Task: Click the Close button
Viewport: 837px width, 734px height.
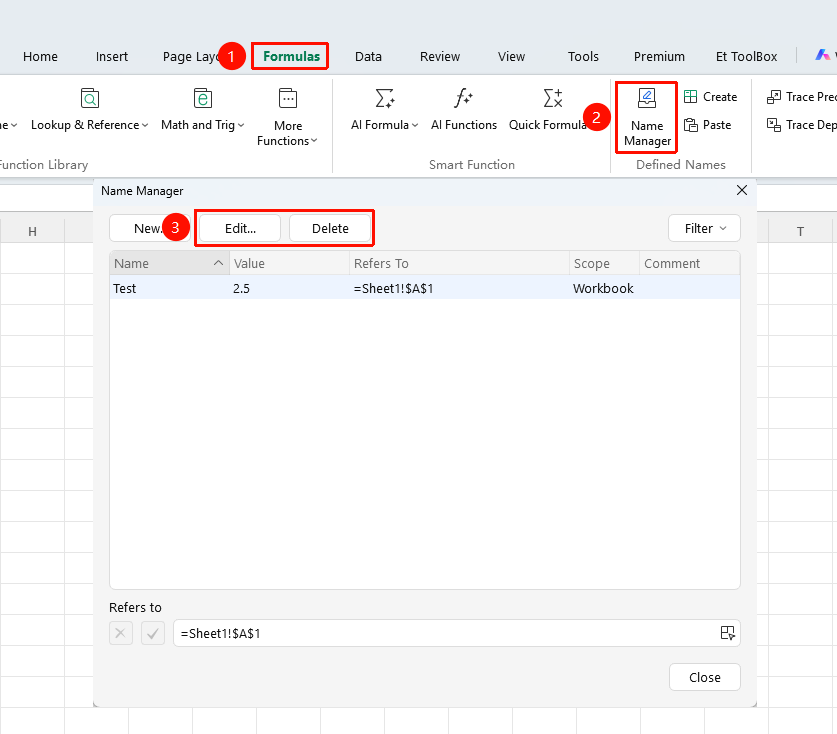Action: [705, 677]
